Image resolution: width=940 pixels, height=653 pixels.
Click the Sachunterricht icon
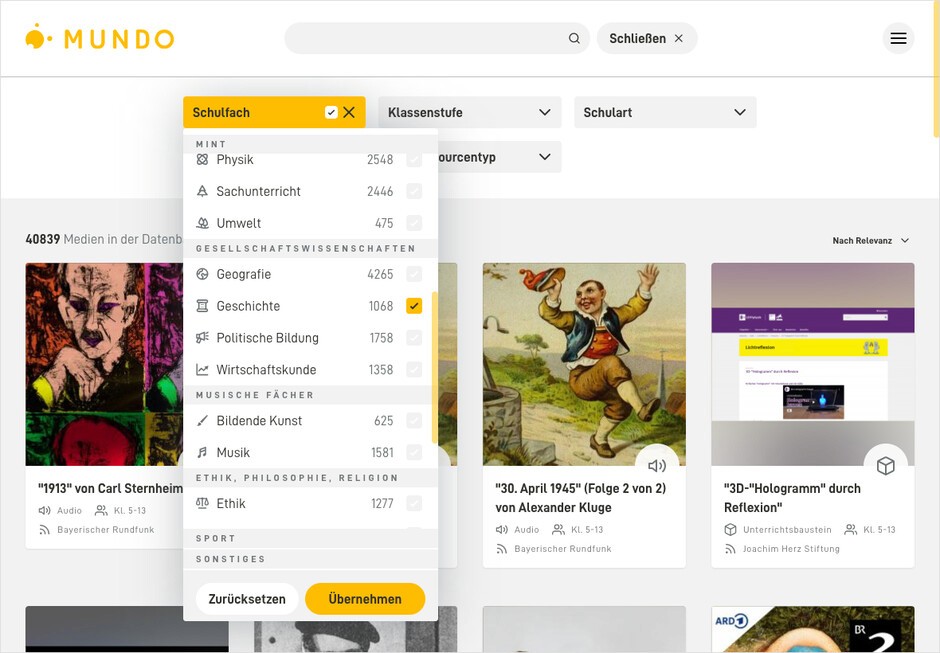coord(203,191)
